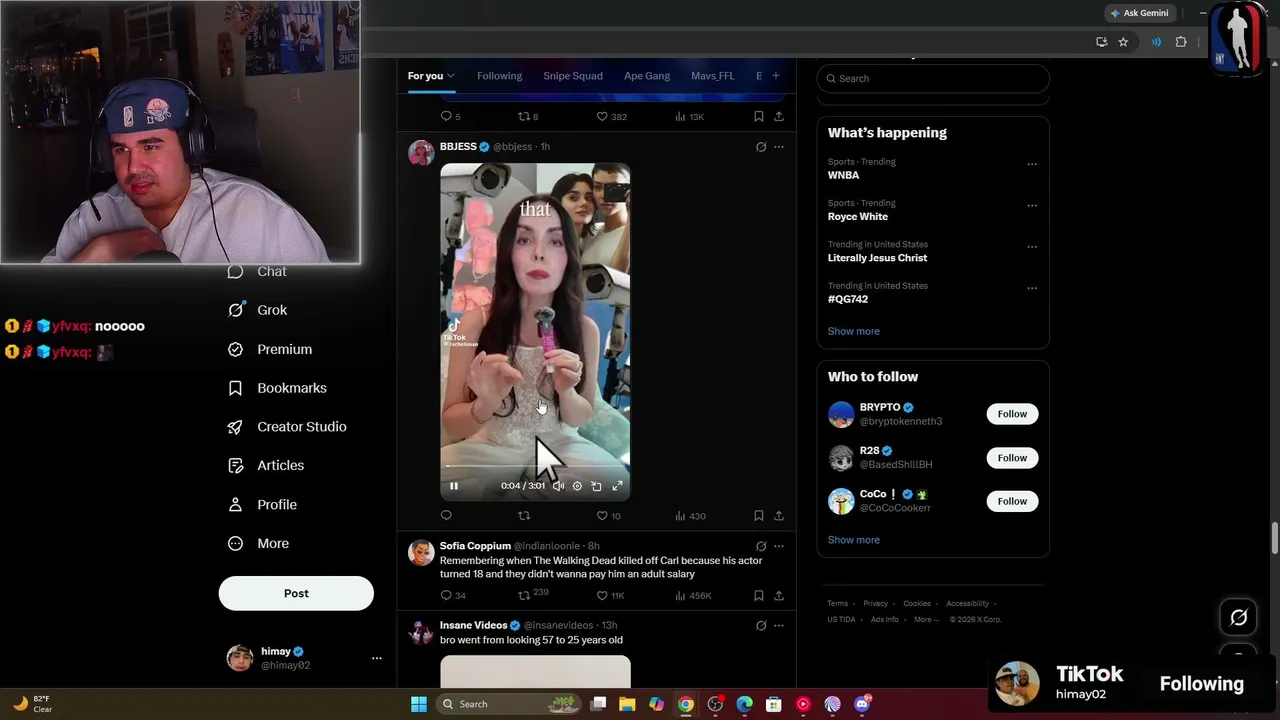
Task: Like the BBJESS post with 10 likes
Action: pyautogui.click(x=608, y=516)
